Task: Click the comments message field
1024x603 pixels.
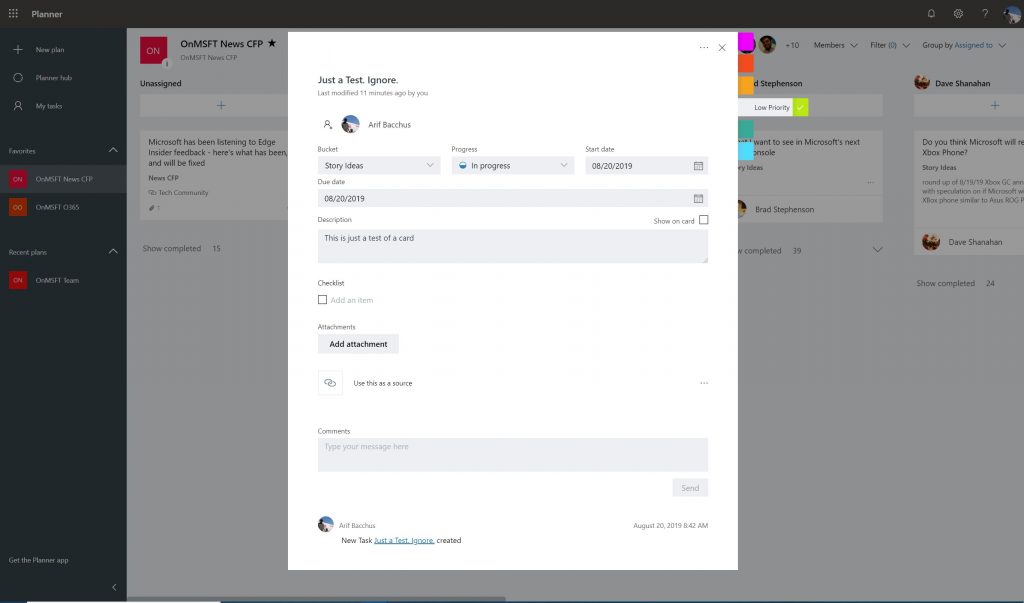Action: (x=512, y=453)
